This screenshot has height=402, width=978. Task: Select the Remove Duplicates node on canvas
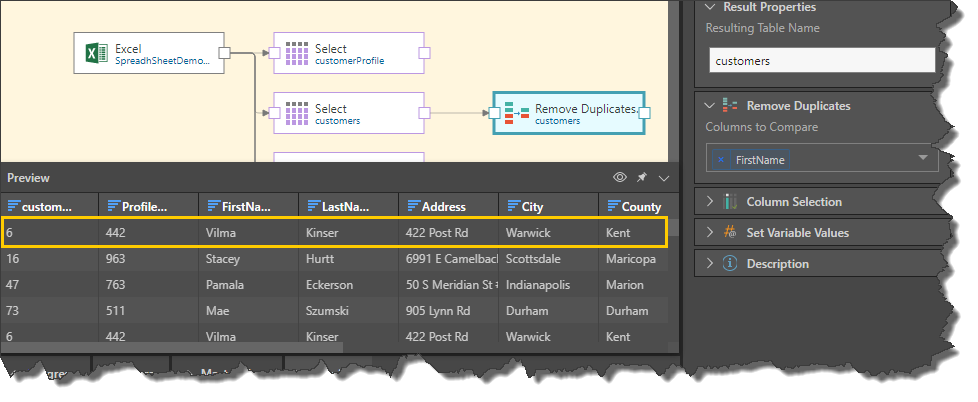click(x=568, y=113)
